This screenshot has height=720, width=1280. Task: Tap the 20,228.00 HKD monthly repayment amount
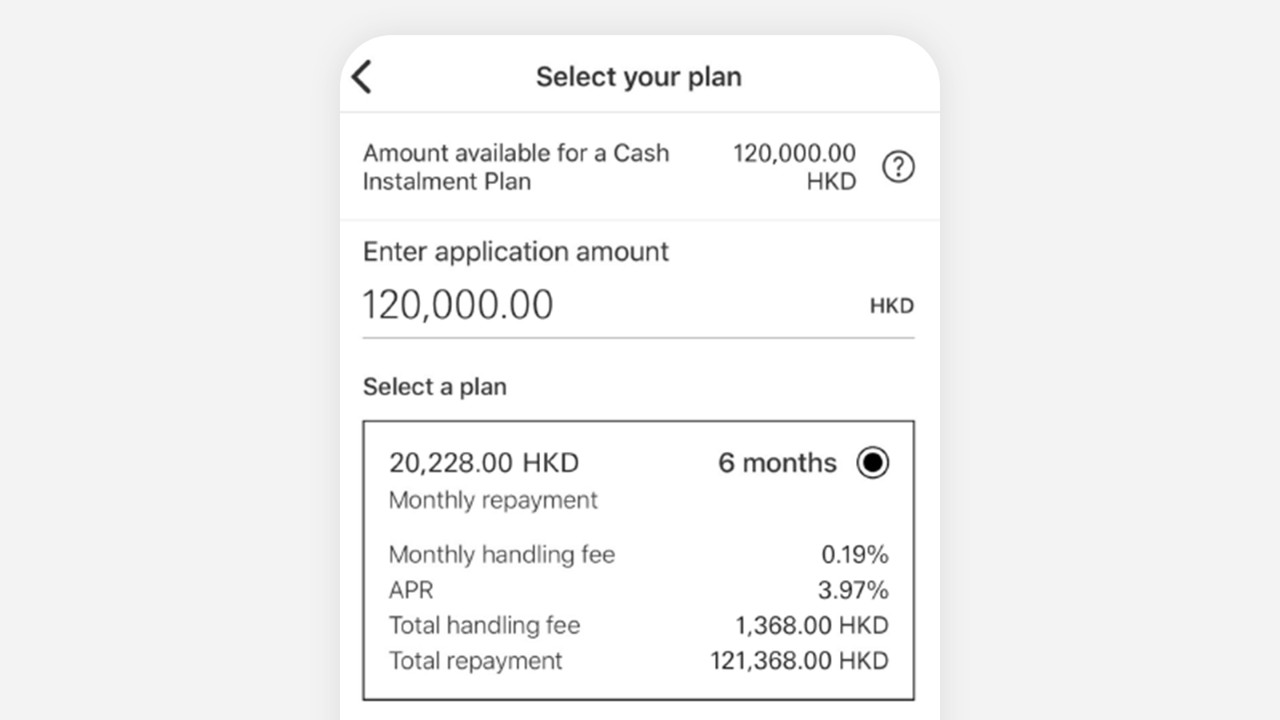click(x=484, y=463)
